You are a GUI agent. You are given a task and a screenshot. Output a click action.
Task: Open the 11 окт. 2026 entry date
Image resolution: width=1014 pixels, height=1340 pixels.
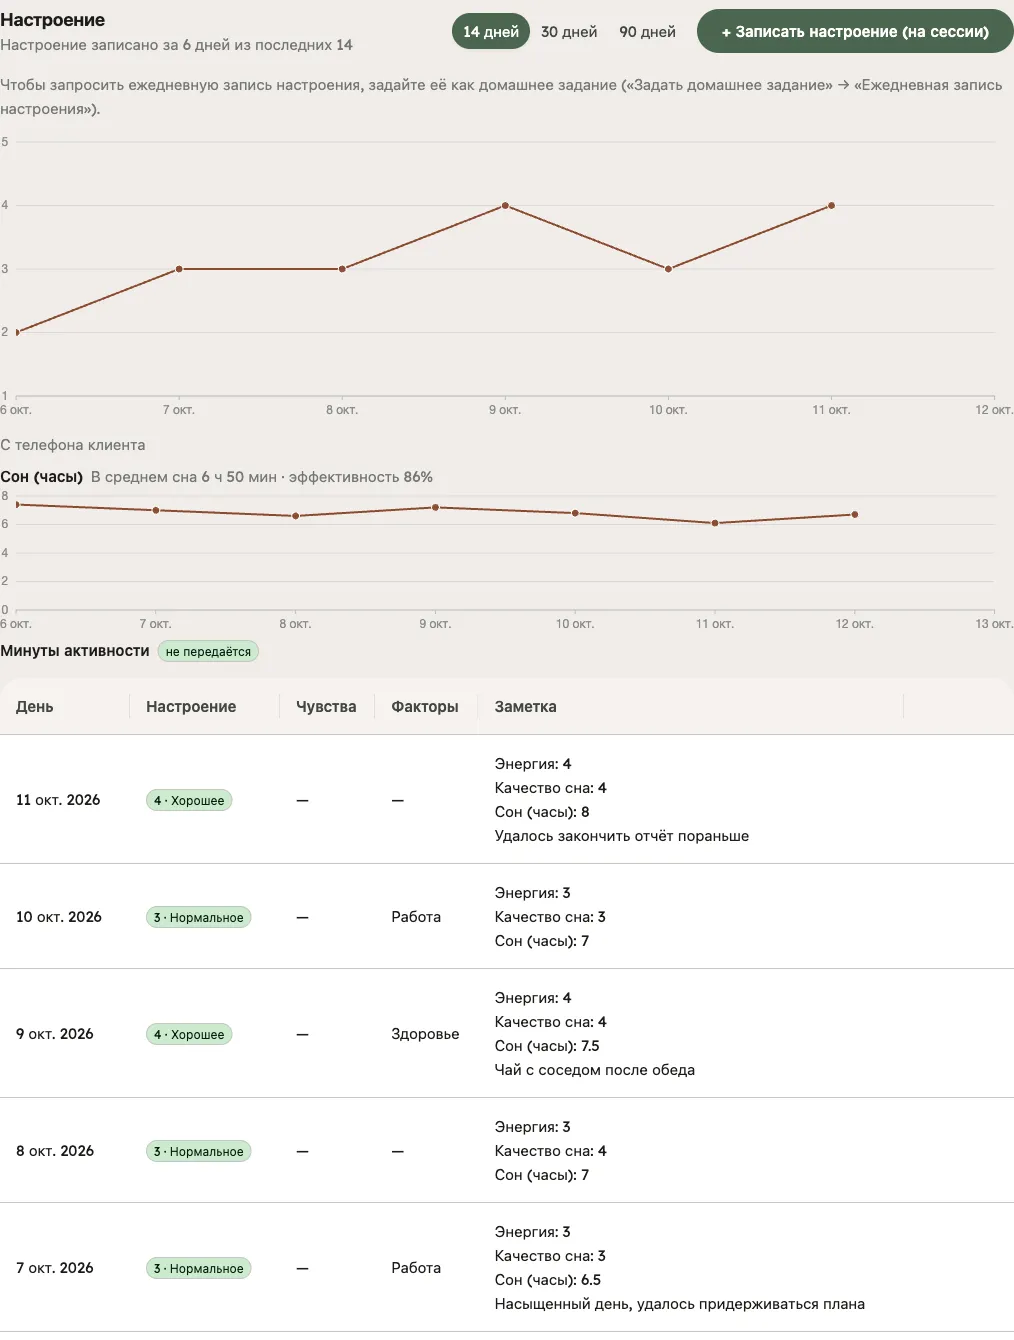(58, 800)
